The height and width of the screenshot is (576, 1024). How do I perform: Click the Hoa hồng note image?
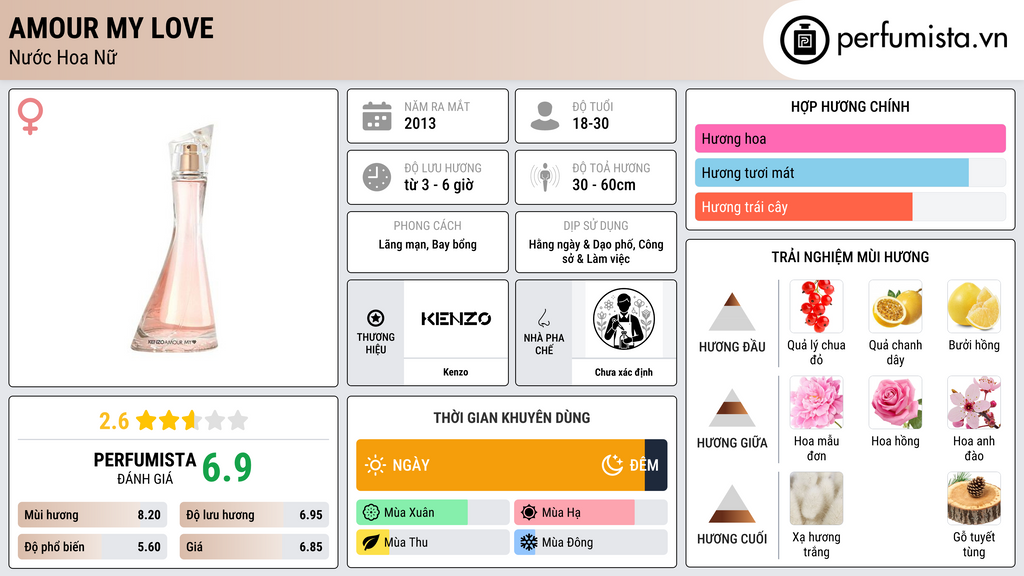coord(895,402)
